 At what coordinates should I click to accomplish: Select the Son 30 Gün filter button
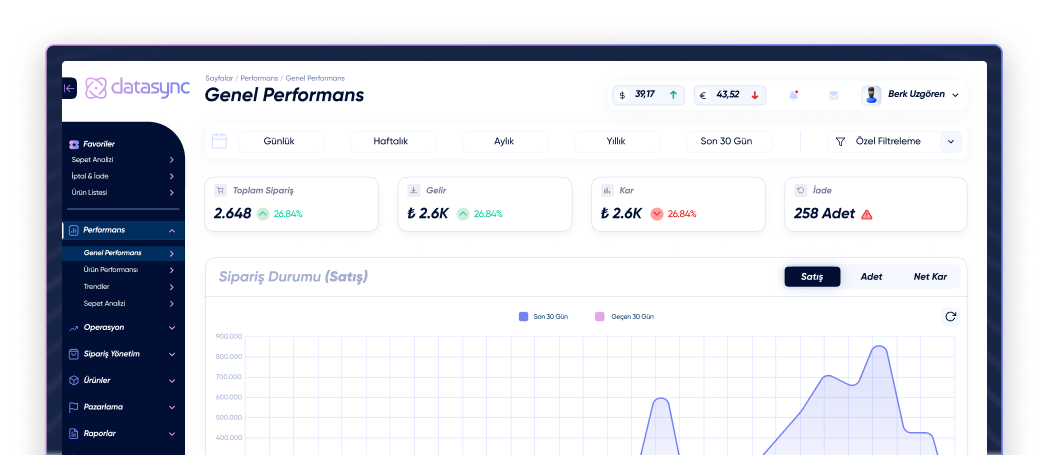(728, 142)
